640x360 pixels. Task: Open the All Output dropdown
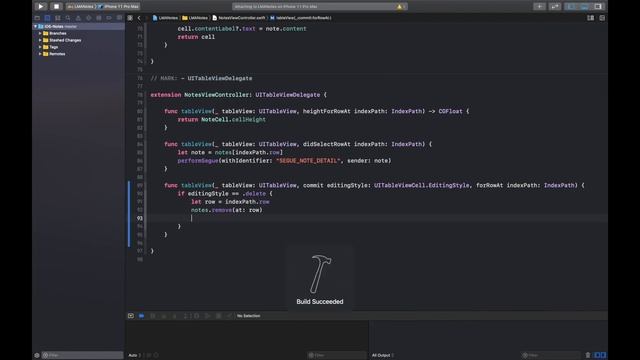(383, 356)
